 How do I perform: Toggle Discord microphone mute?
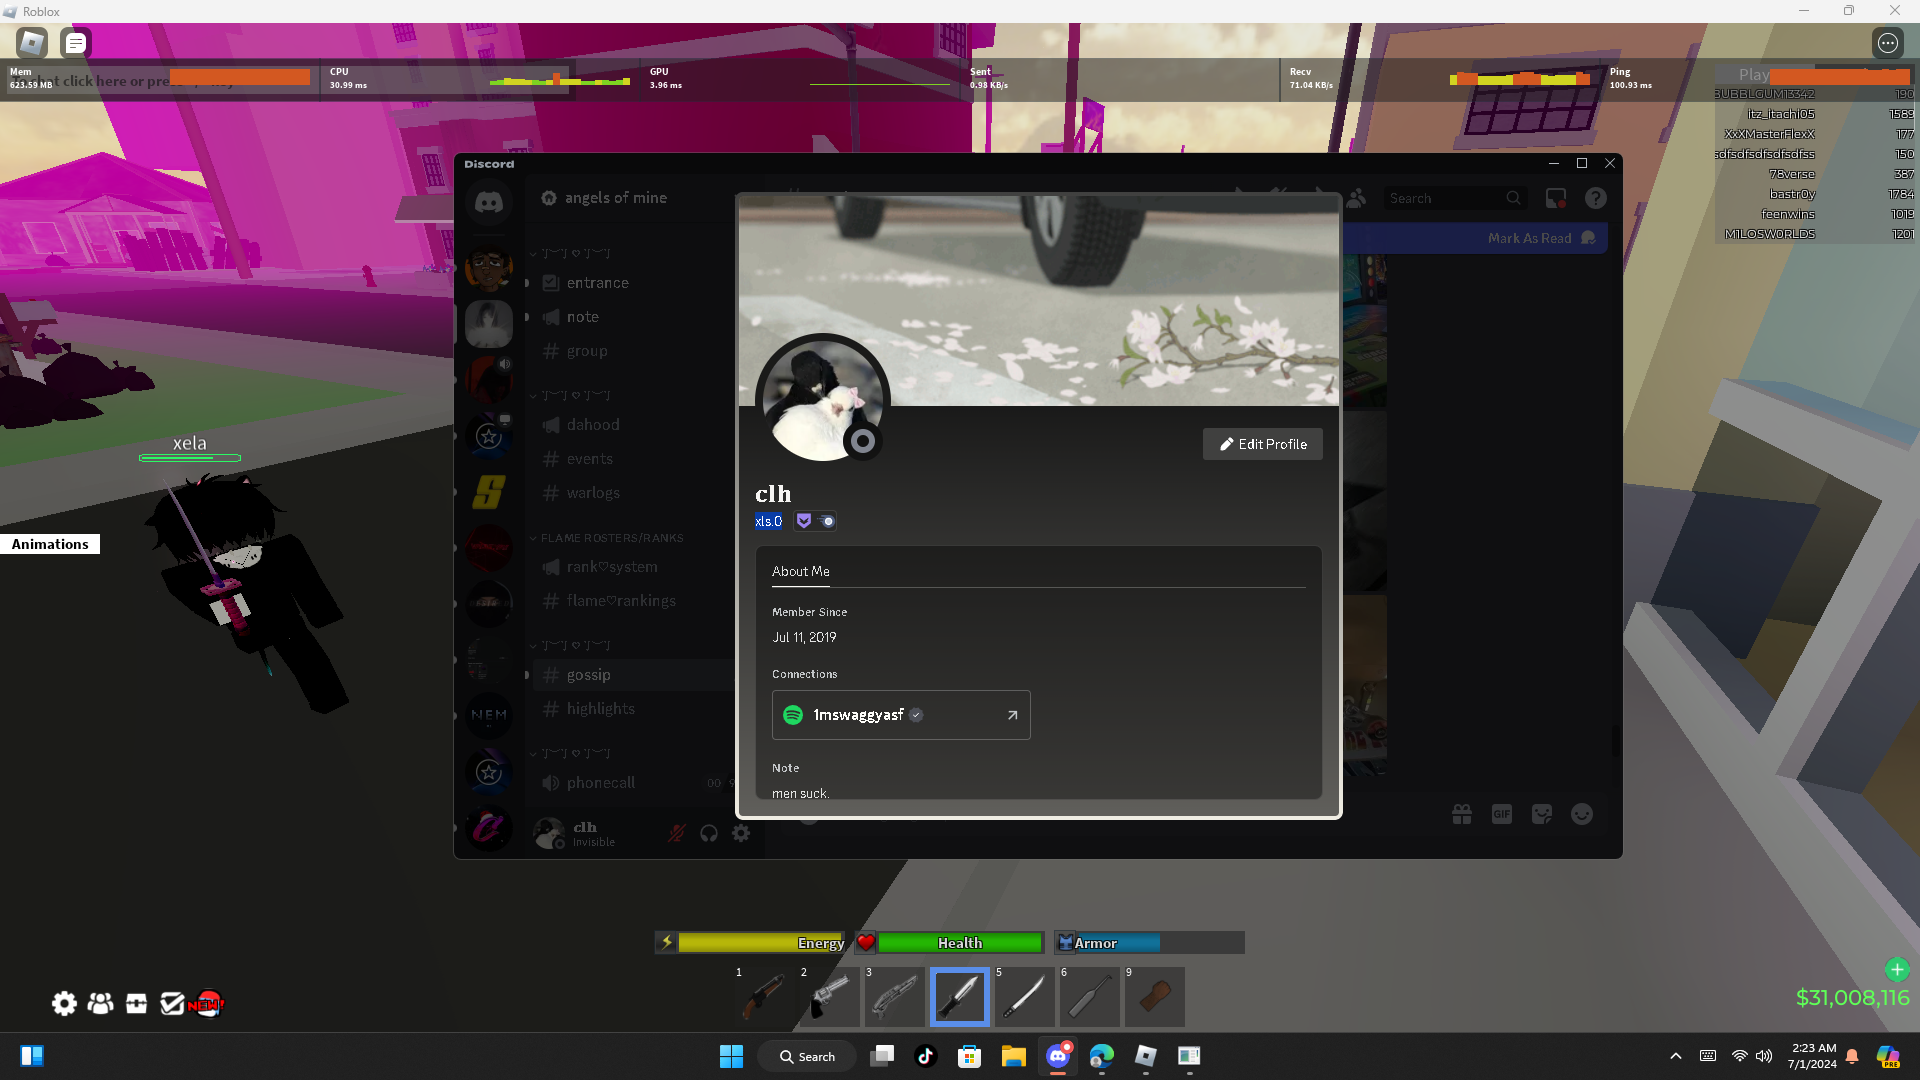click(x=677, y=833)
